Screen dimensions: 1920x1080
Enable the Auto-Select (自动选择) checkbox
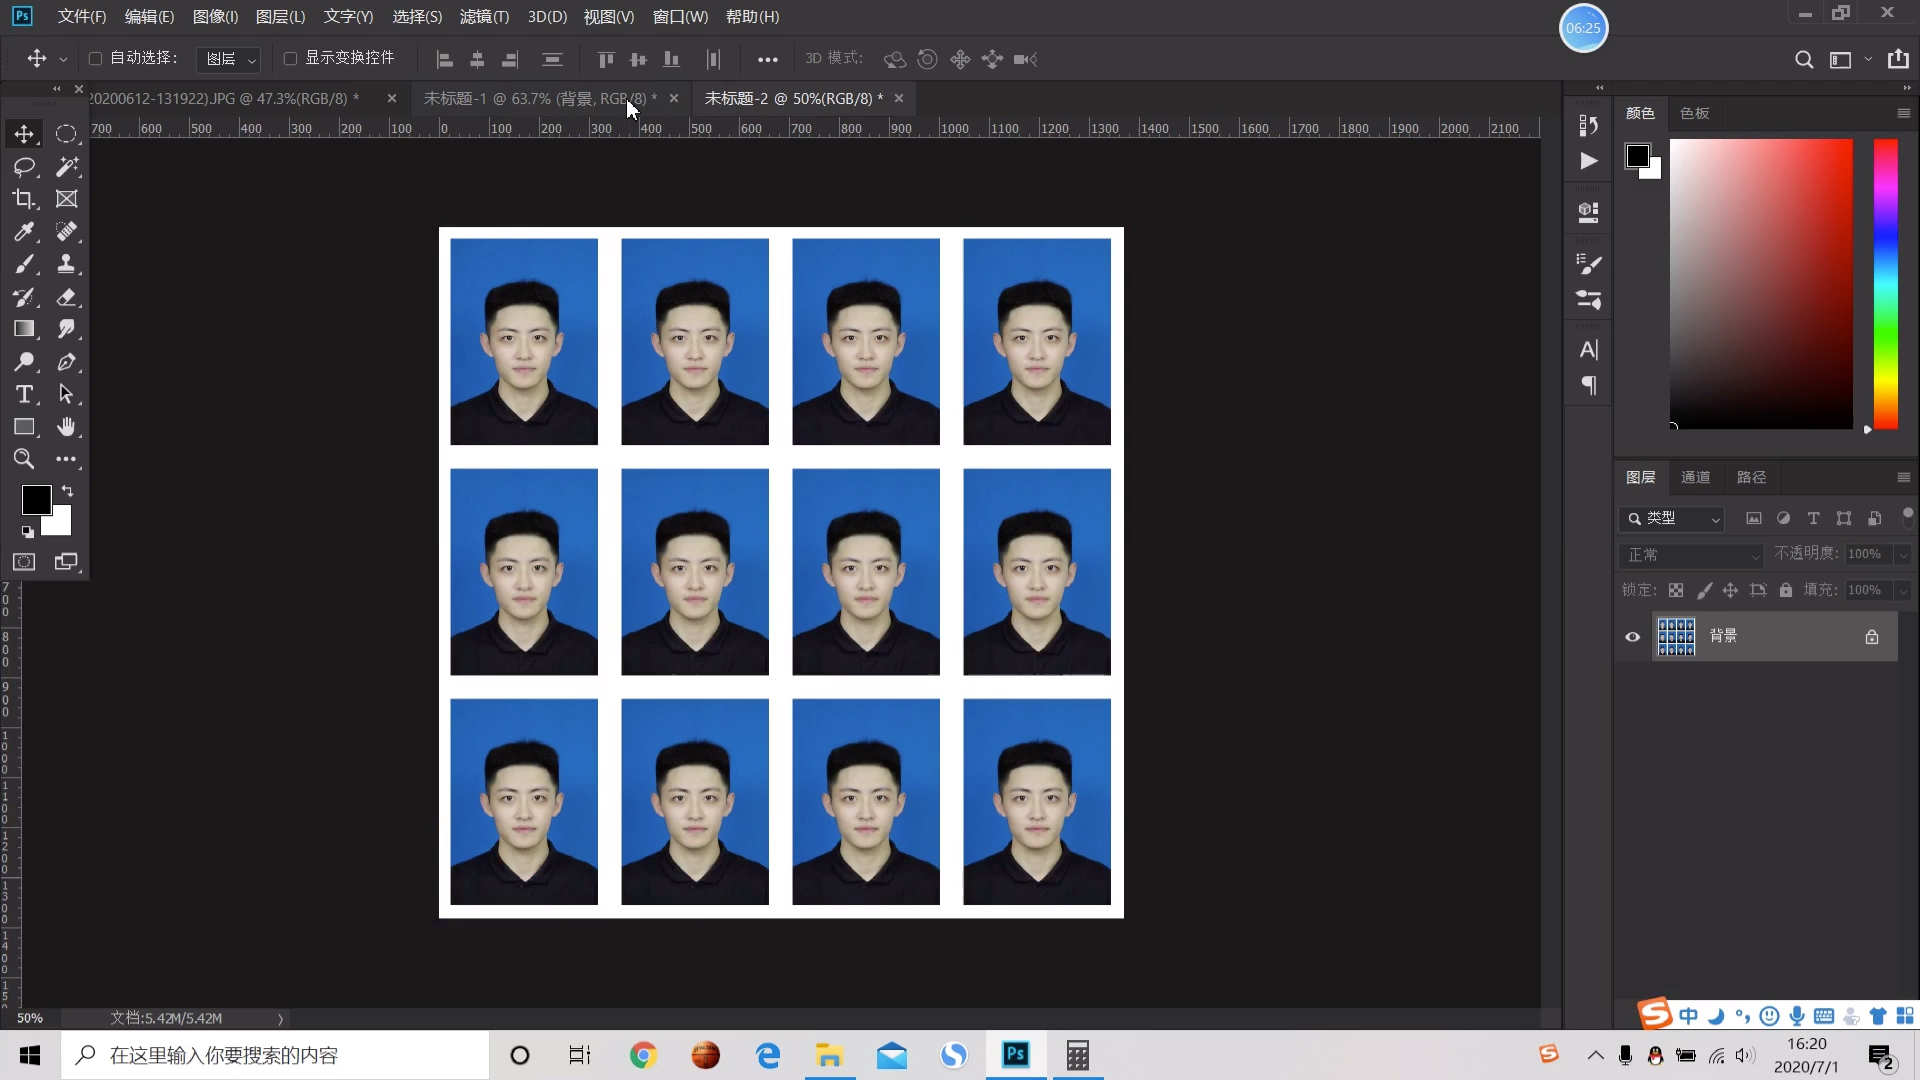pos(95,59)
